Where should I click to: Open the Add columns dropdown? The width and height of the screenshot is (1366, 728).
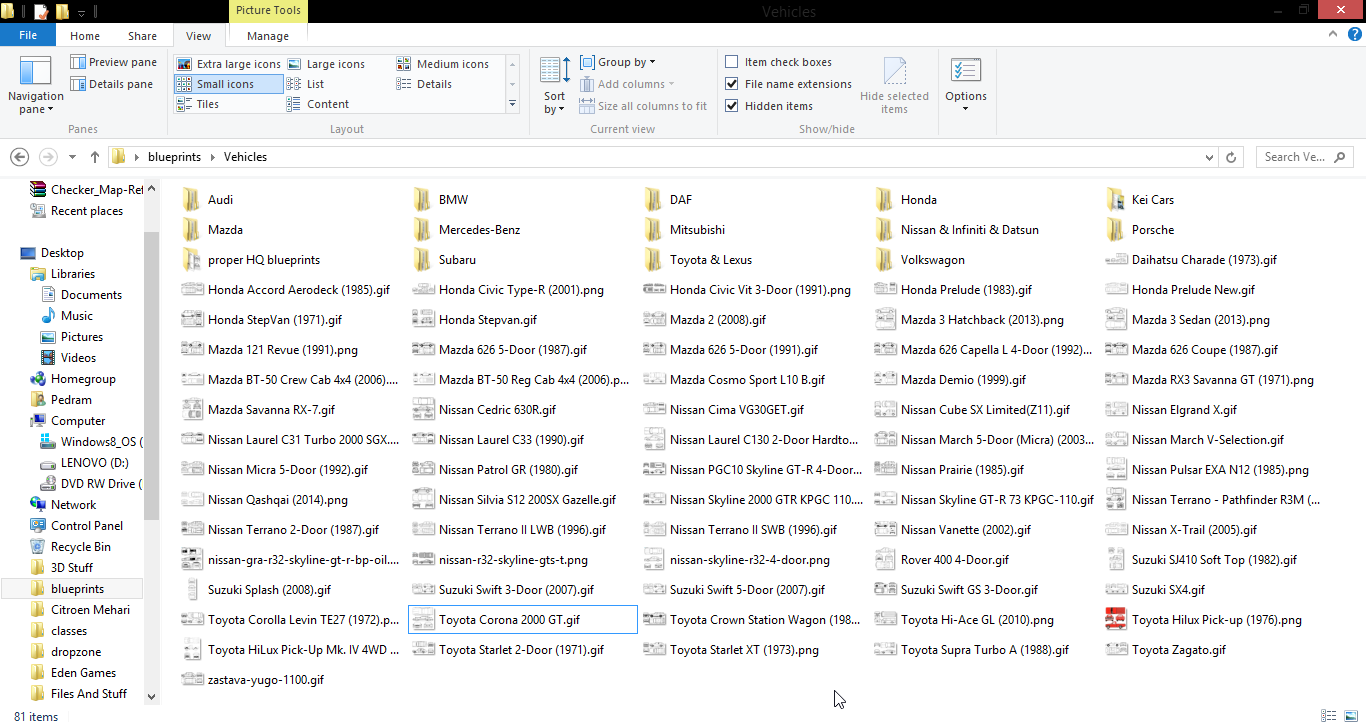tap(628, 84)
